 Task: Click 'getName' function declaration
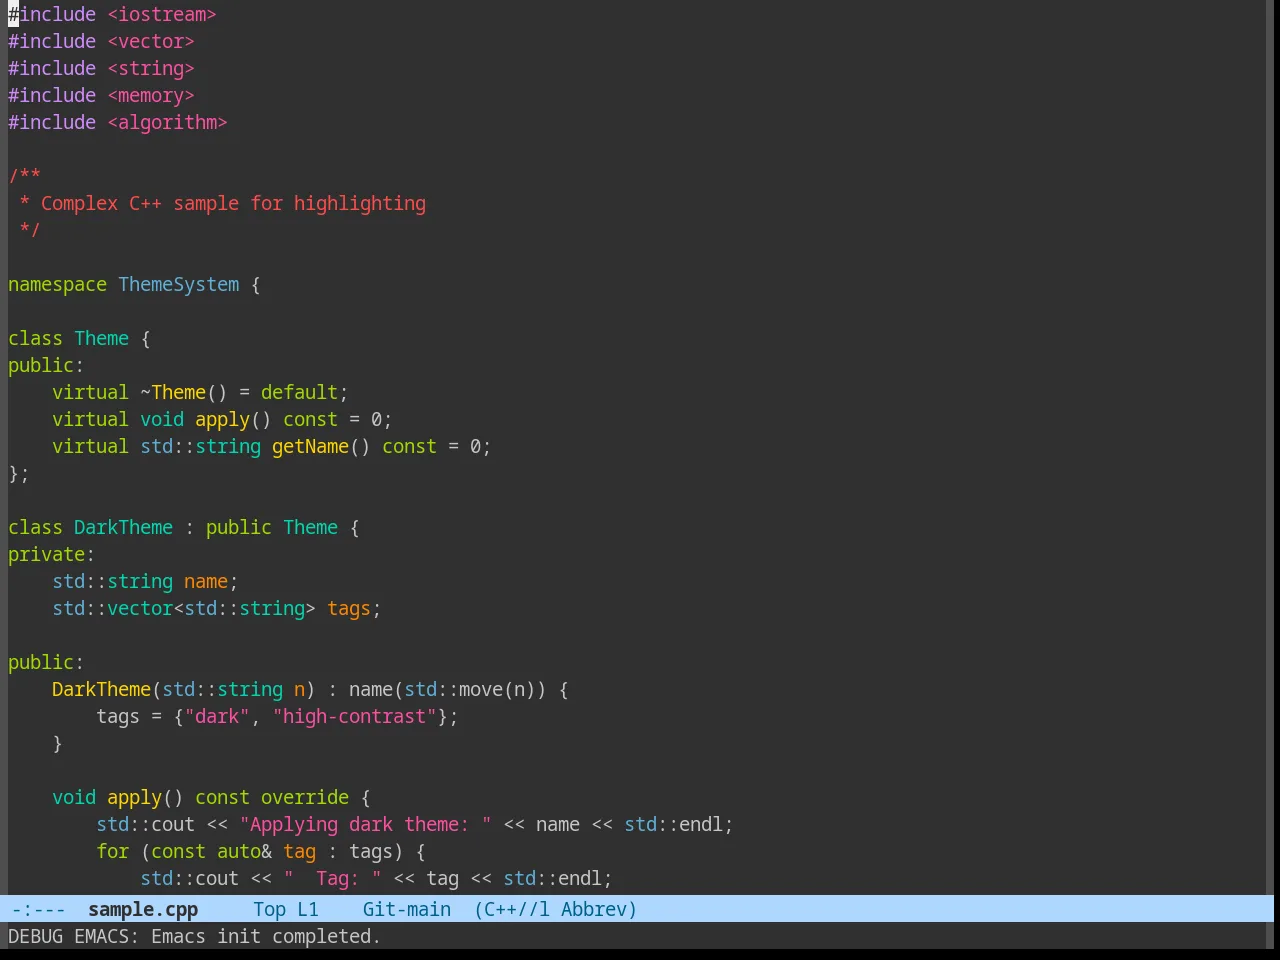310,446
